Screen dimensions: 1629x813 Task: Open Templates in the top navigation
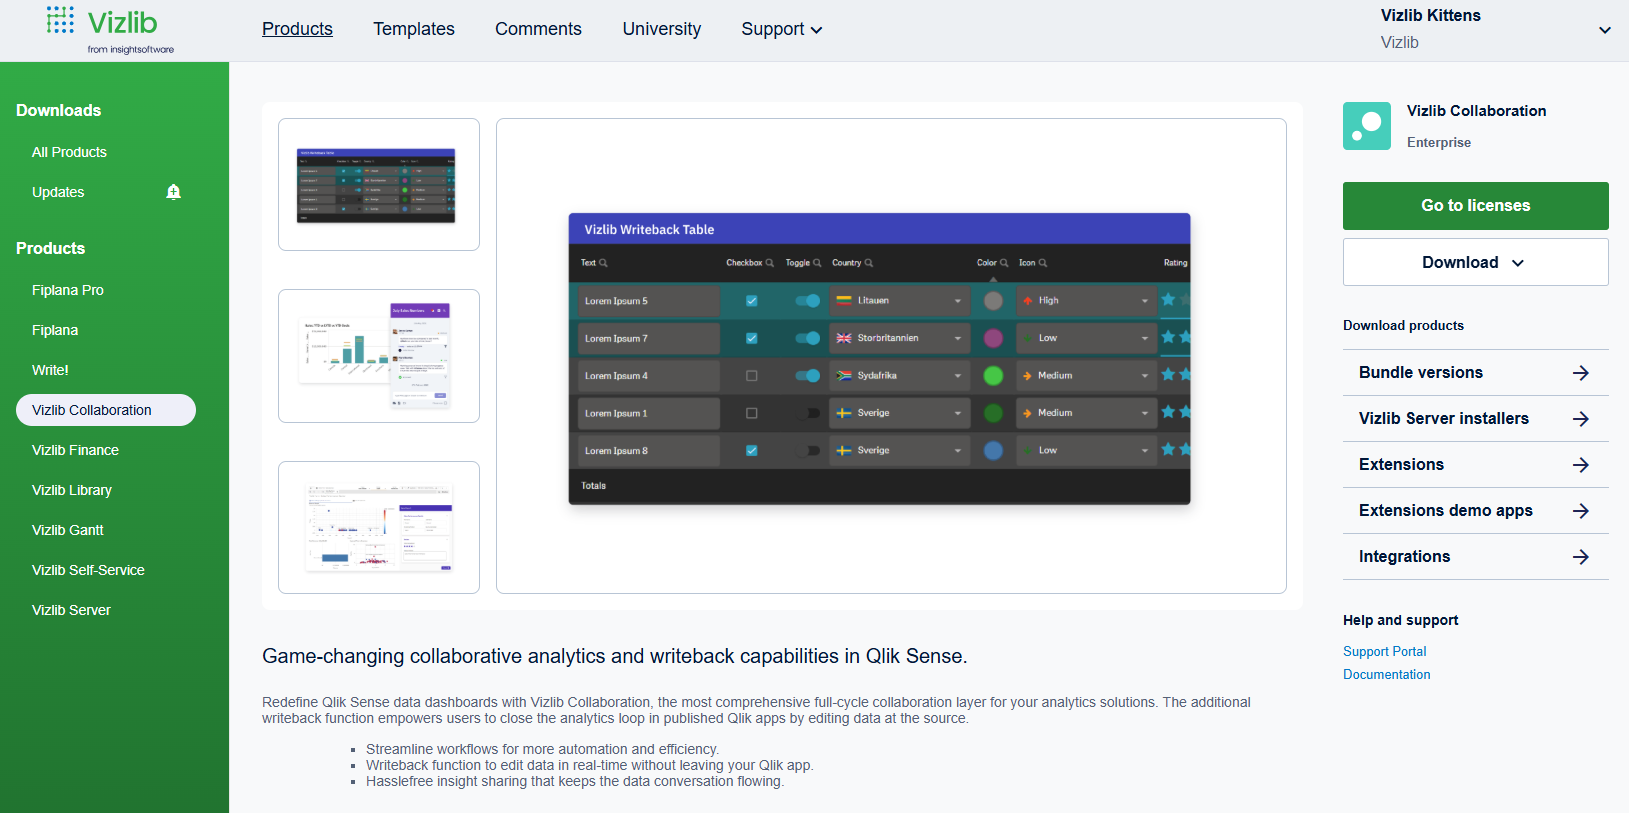[414, 29]
